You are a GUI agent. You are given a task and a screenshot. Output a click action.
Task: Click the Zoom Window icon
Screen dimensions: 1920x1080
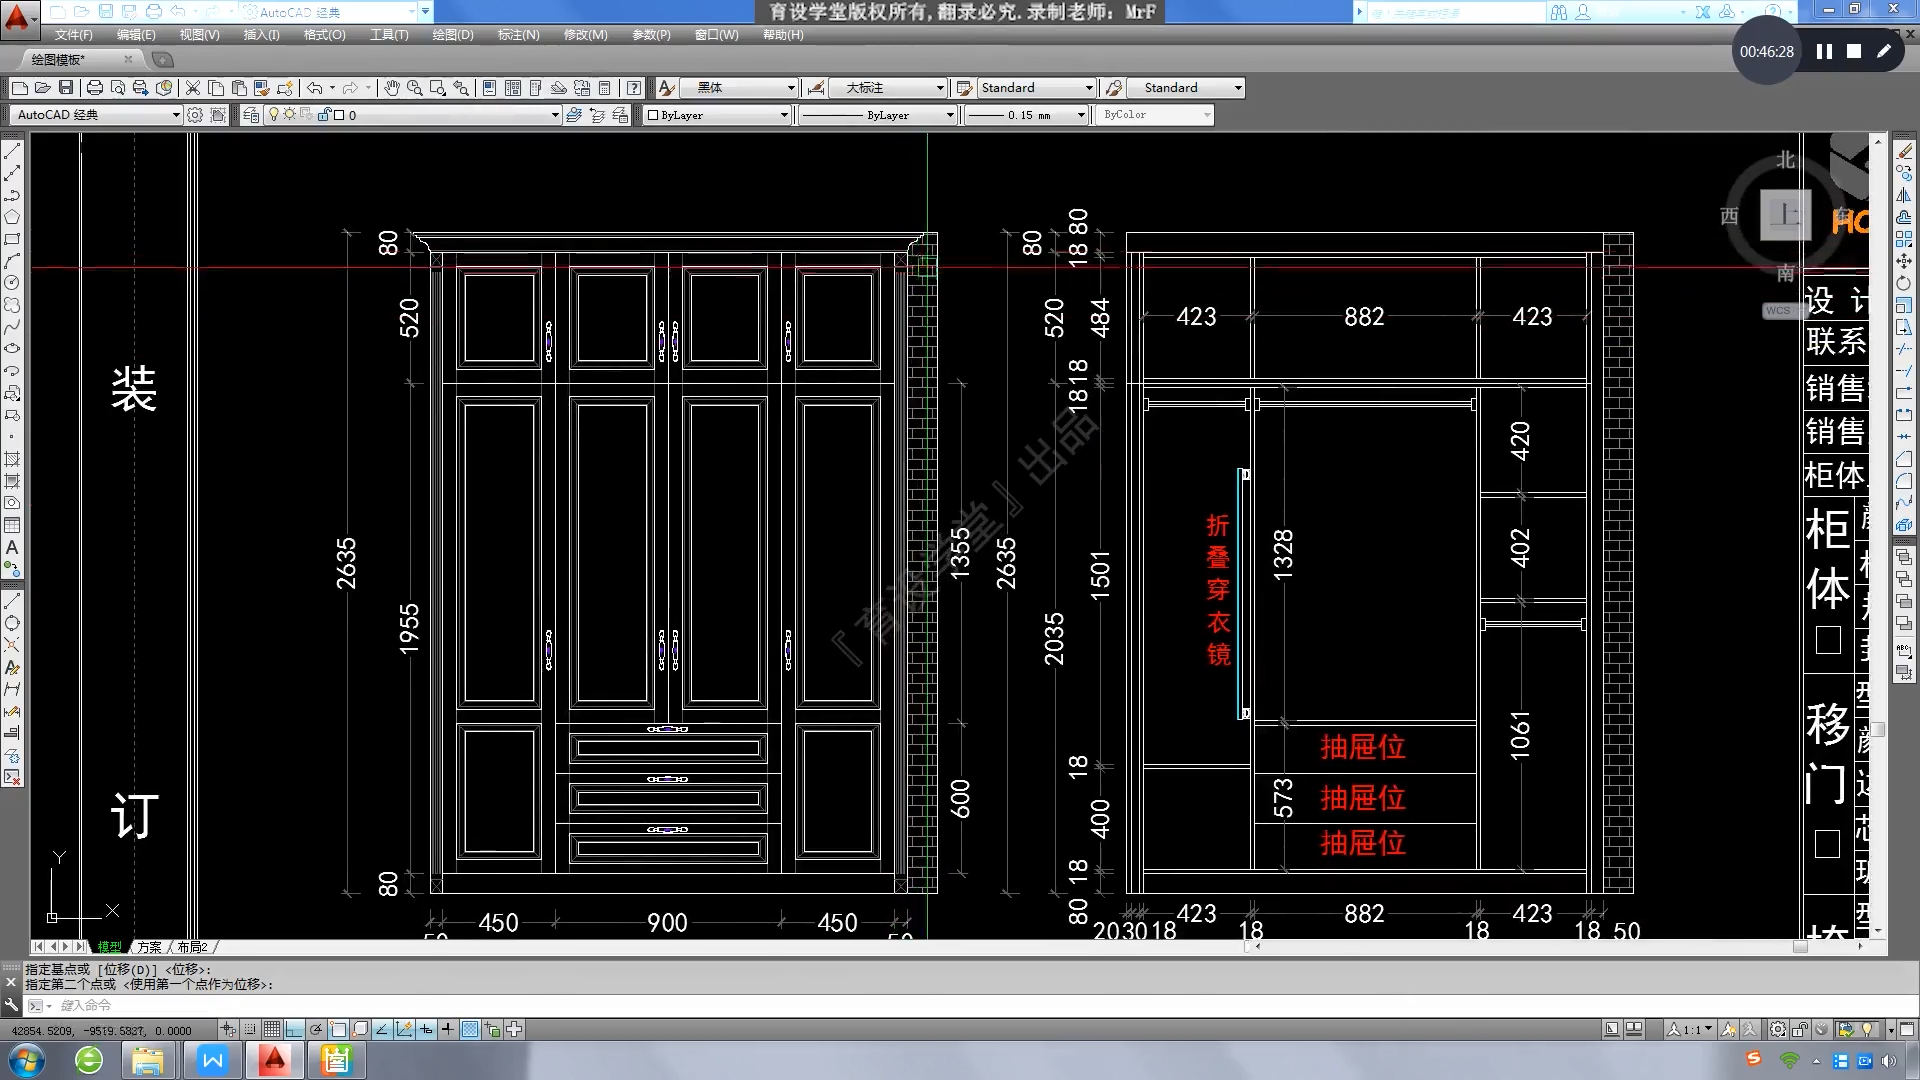click(x=438, y=88)
